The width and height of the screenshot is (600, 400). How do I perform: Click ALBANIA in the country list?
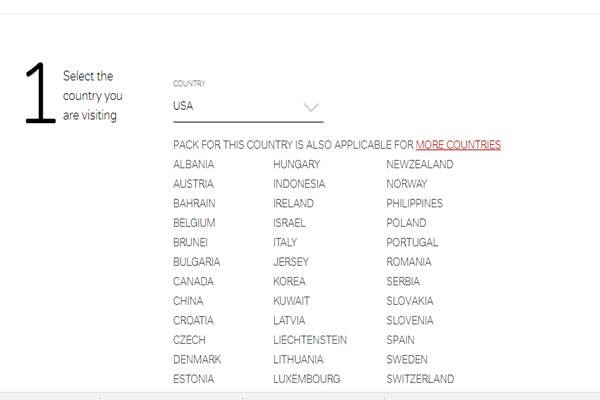tap(193, 164)
